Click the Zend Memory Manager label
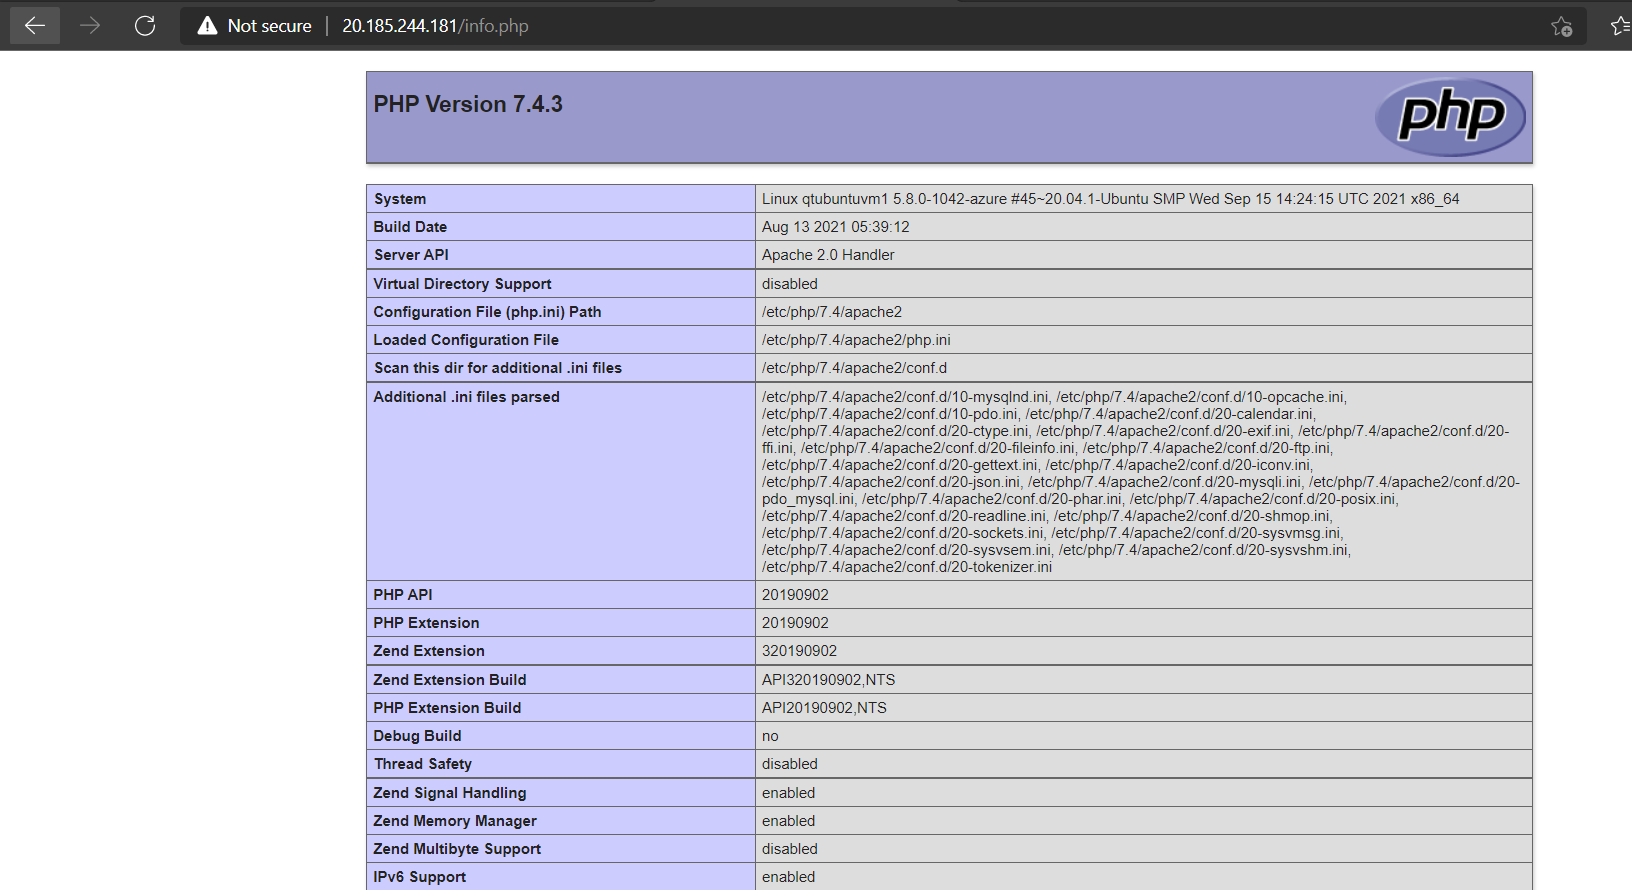The image size is (1632, 890). (455, 821)
